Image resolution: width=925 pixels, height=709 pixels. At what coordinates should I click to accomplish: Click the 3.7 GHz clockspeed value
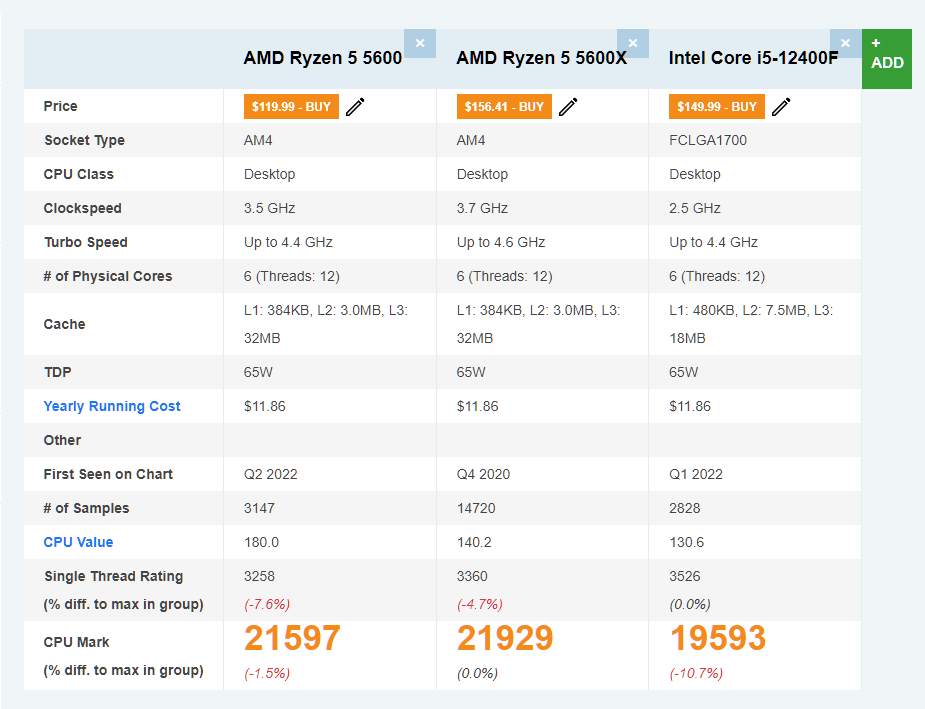click(483, 208)
